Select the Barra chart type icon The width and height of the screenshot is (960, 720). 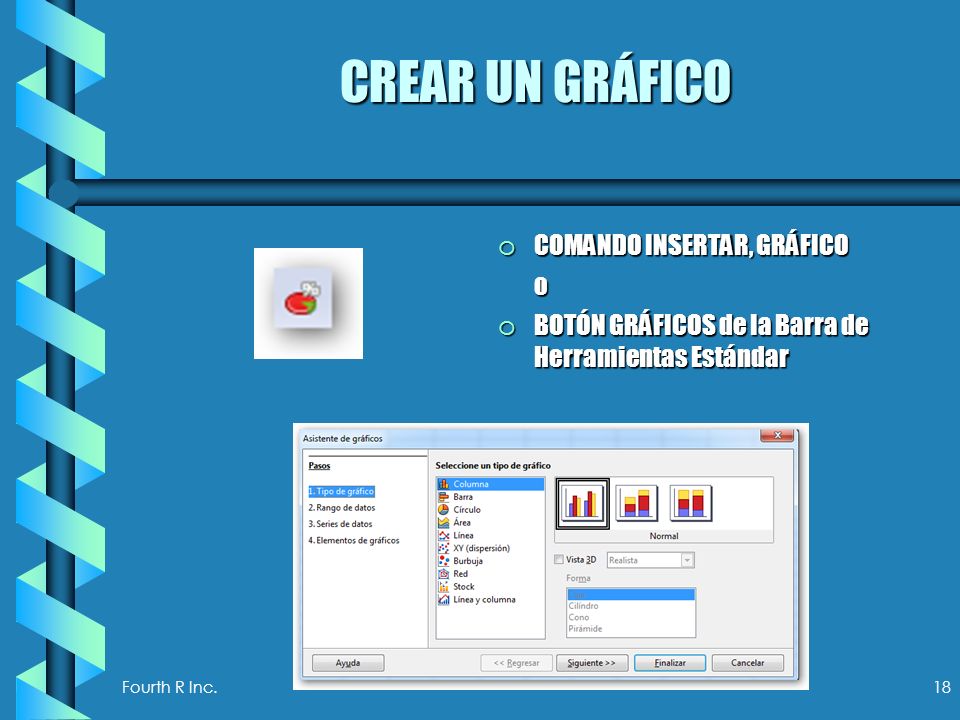(x=443, y=497)
